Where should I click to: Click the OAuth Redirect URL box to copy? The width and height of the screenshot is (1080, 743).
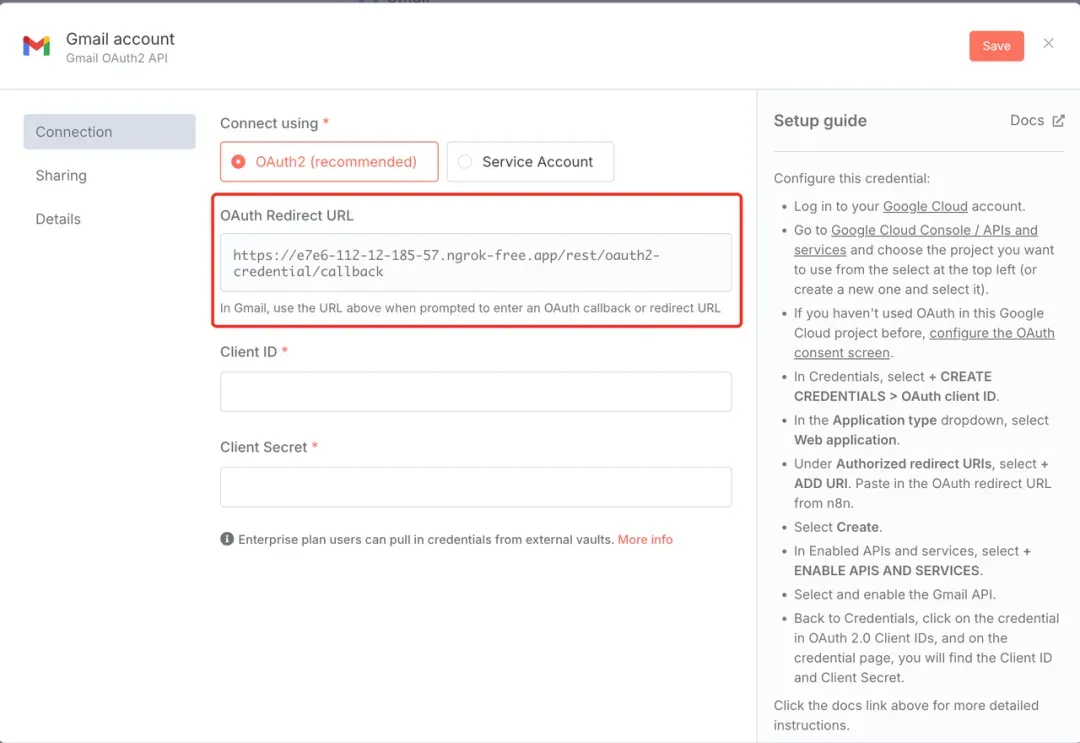476,262
